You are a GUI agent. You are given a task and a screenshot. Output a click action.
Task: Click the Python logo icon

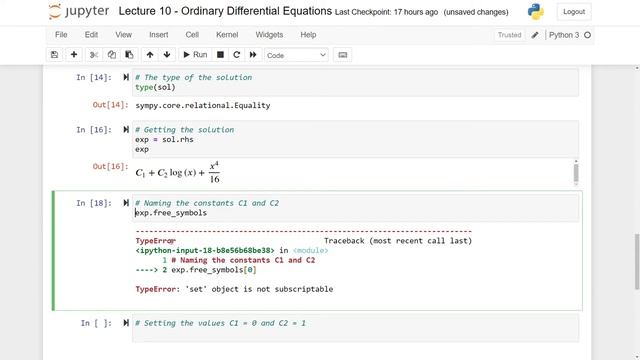536,11
